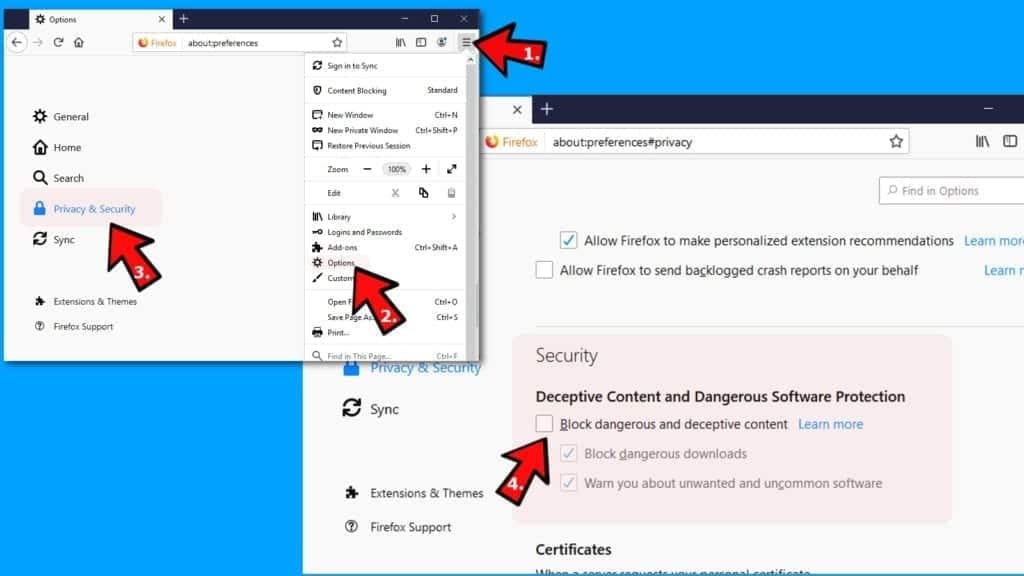Screen dimensions: 1024x576
Task: Click the Cut scissors icon in Edit row
Action: coord(395,193)
